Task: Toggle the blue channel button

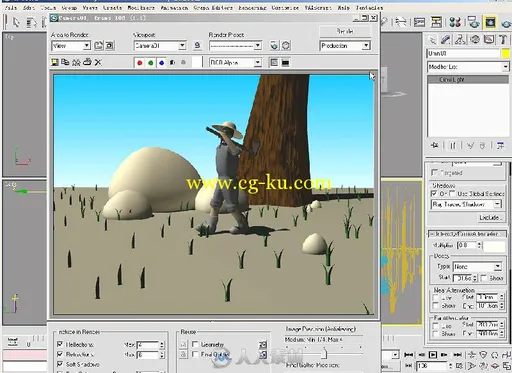Action: (x=162, y=63)
